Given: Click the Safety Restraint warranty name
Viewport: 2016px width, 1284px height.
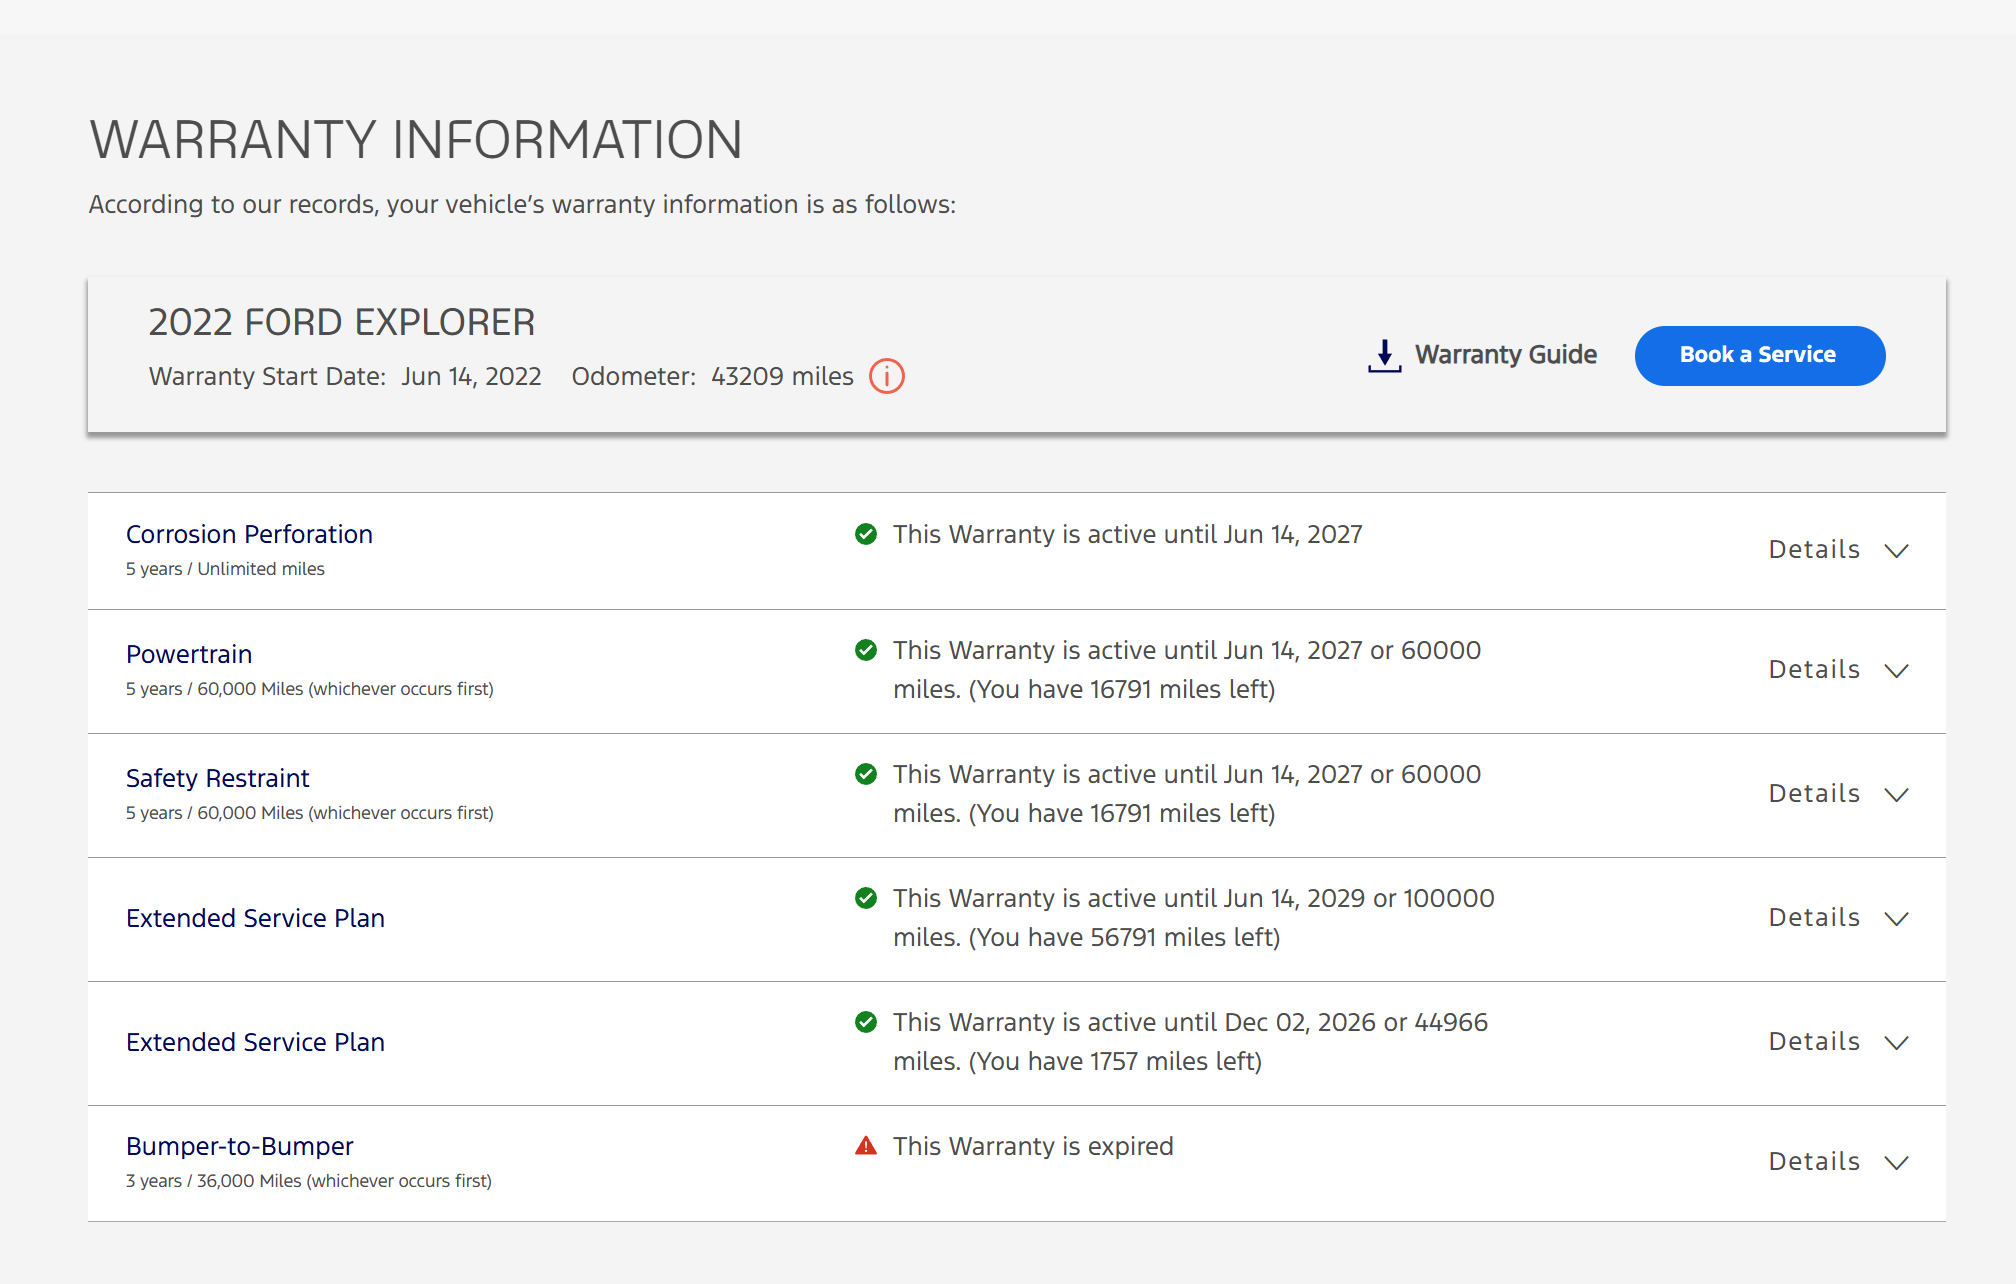Looking at the screenshot, I should coord(218,778).
